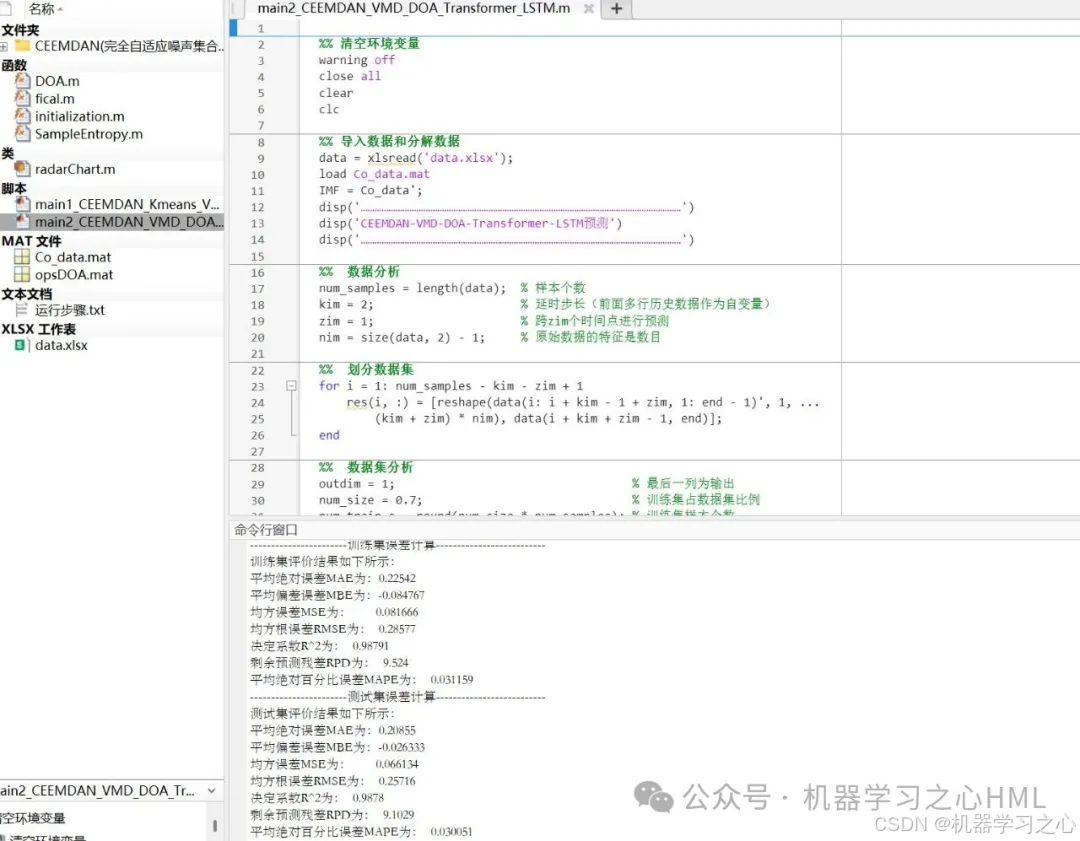Click the 文件夹 group header
Screen dimensions: 1080x841
tap(21, 30)
